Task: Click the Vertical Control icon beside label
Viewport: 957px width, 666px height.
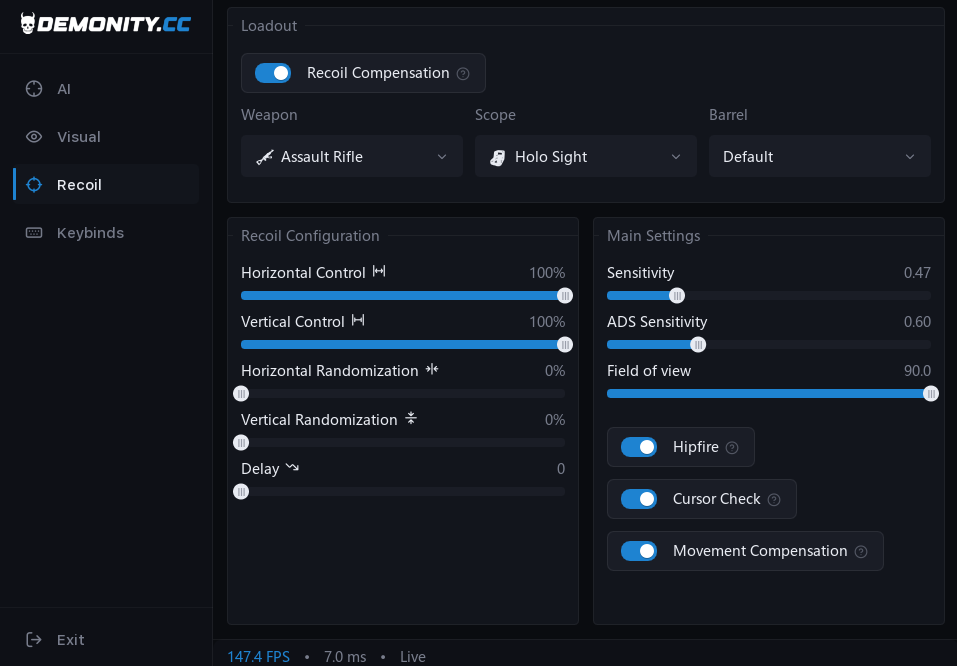Action: click(x=358, y=320)
